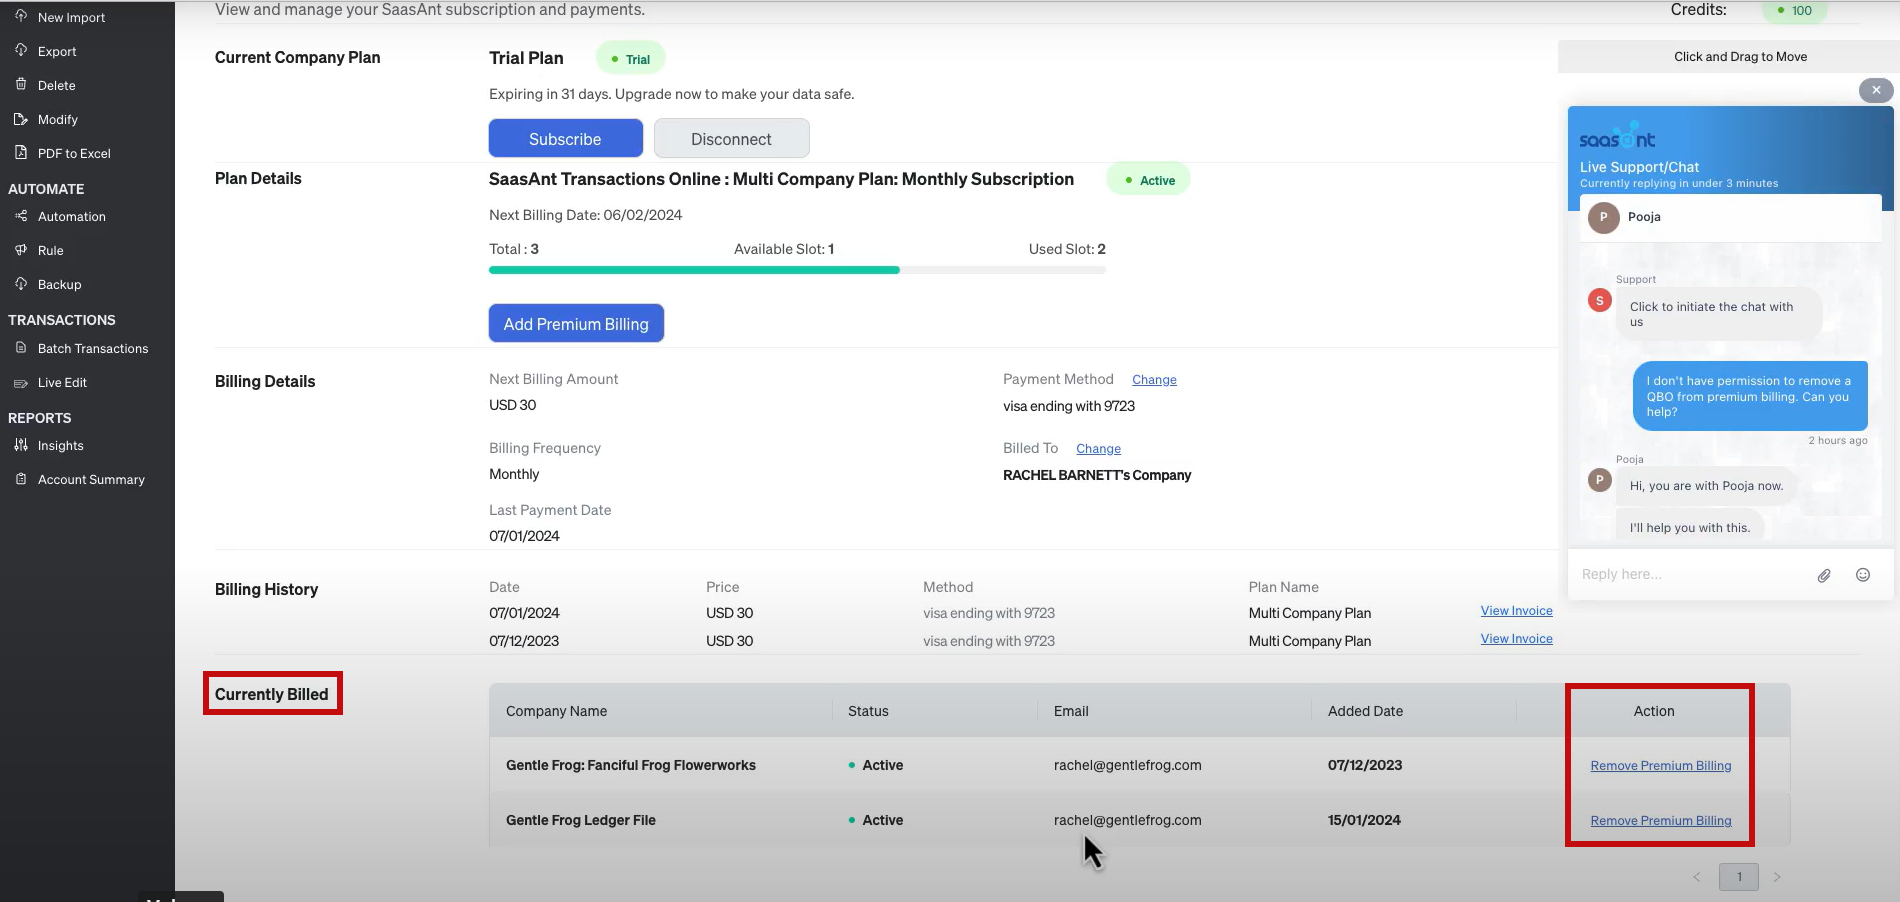1900x902 pixels.
Task: Click the Rule sidebar icon
Action: 21,249
